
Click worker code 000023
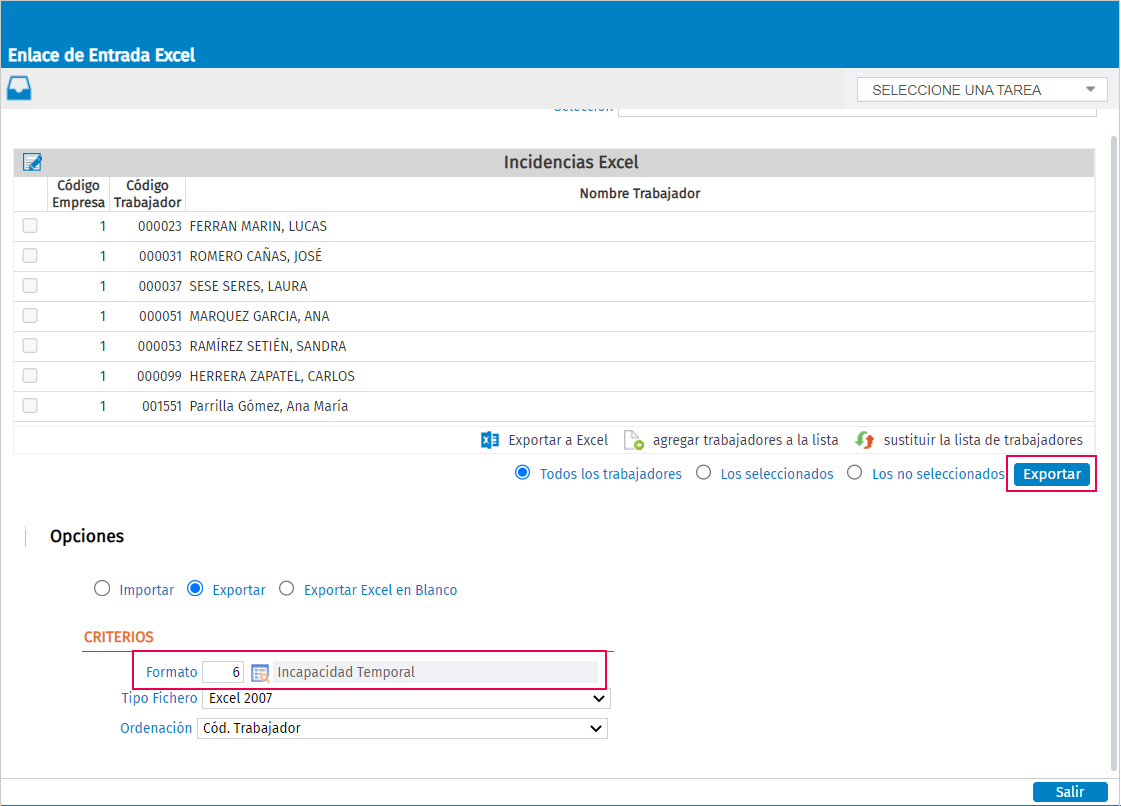pos(160,227)
